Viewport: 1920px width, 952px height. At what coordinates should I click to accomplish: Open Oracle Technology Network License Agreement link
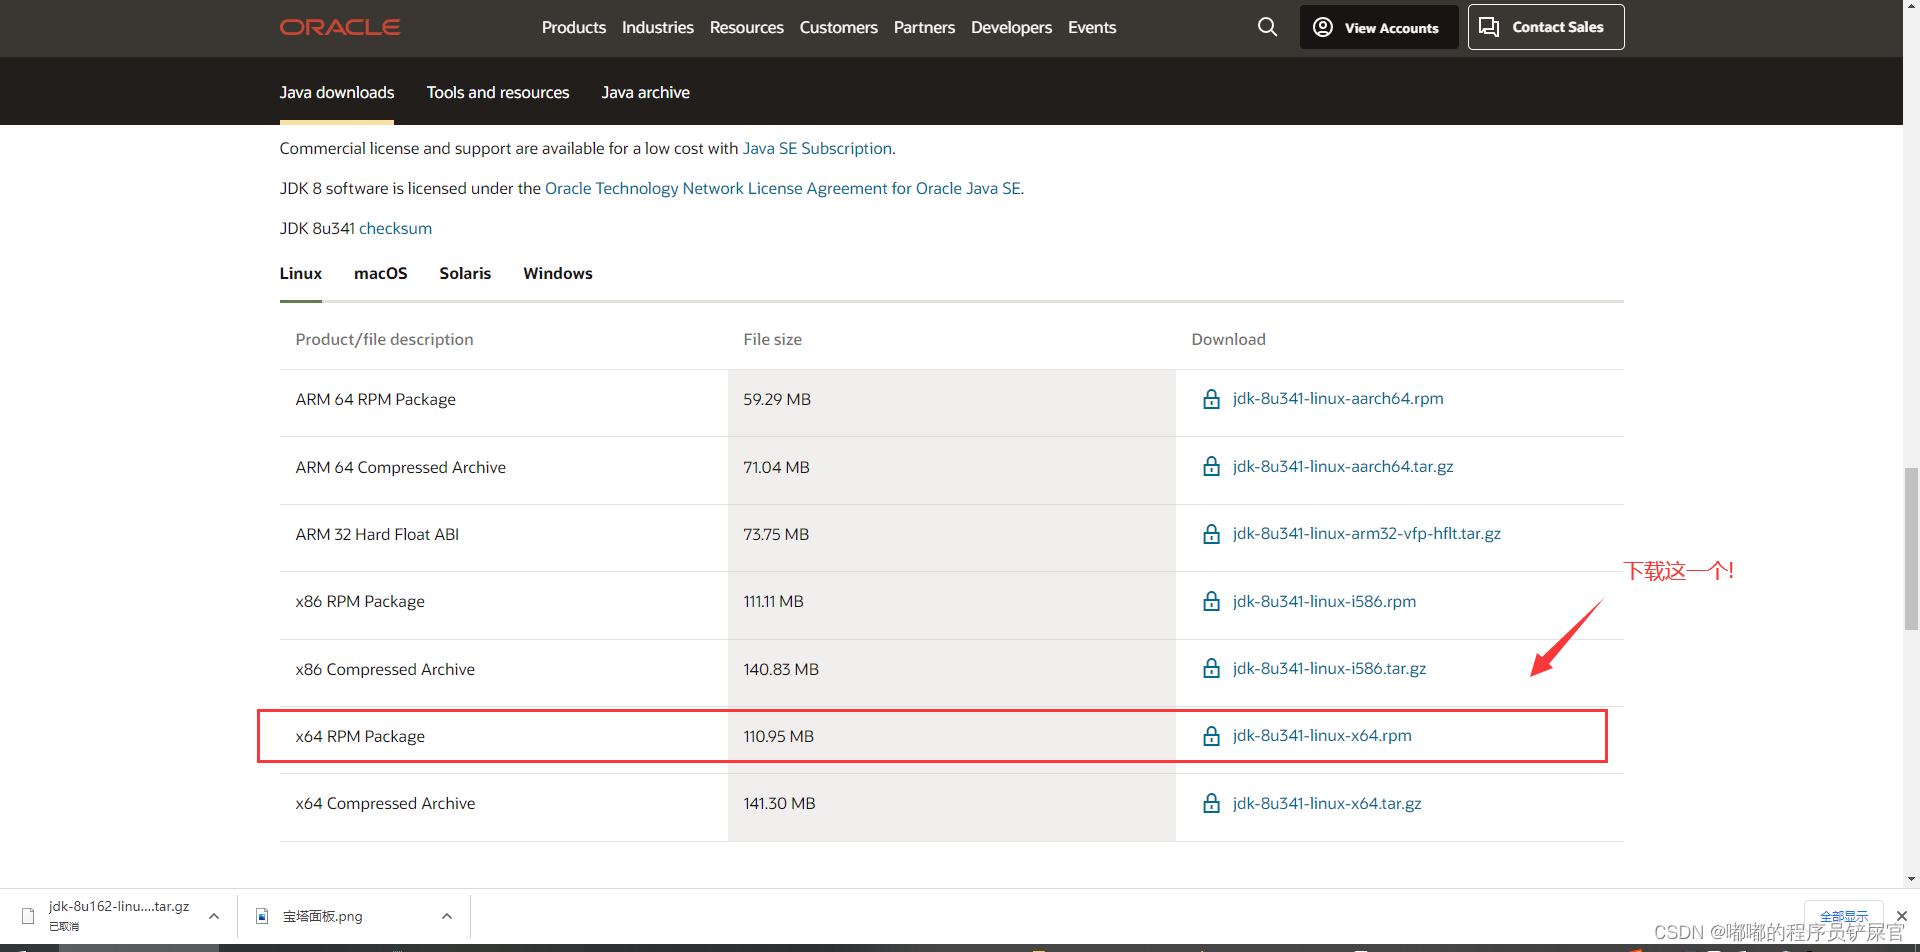tap(783, 188)
